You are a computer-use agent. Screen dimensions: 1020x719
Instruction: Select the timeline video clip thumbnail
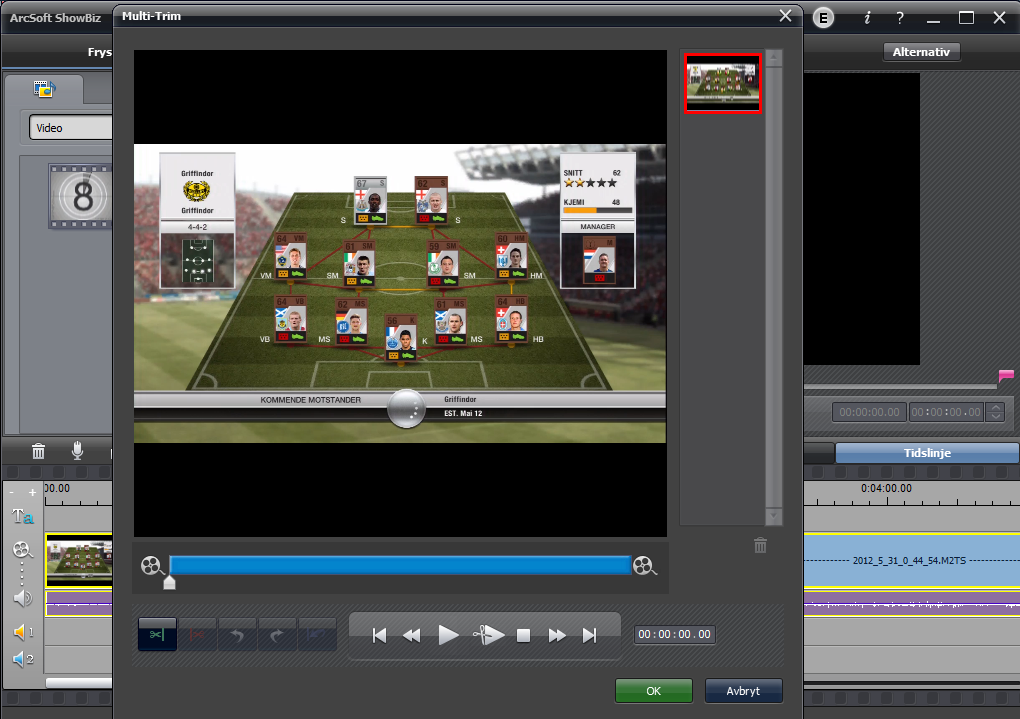(79, 560)
